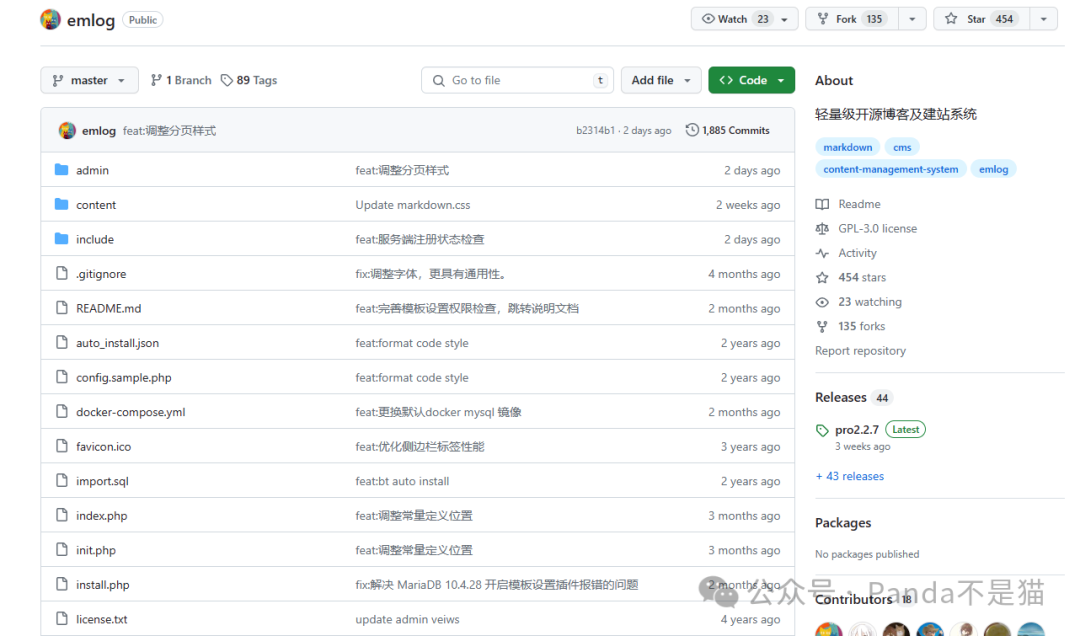Click the Watch eye icon

[x=707, y=19]
